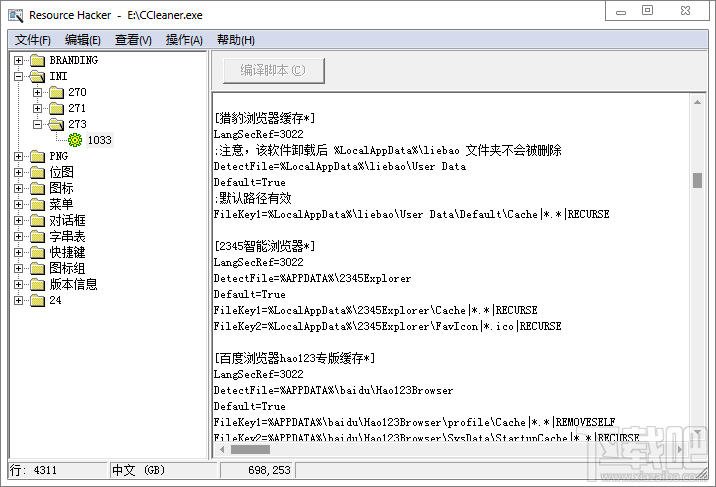Click the 编译脚本(C) button

274,71
